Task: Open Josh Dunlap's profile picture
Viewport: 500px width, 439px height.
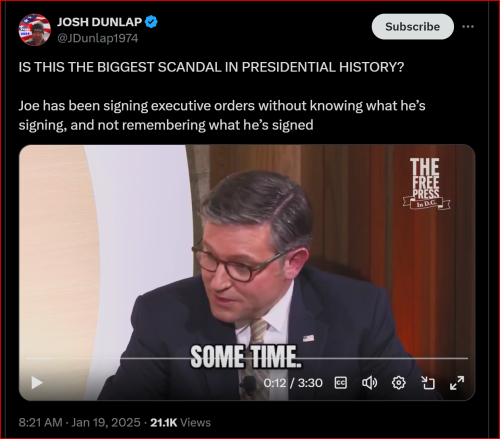Action: point(35,30)
